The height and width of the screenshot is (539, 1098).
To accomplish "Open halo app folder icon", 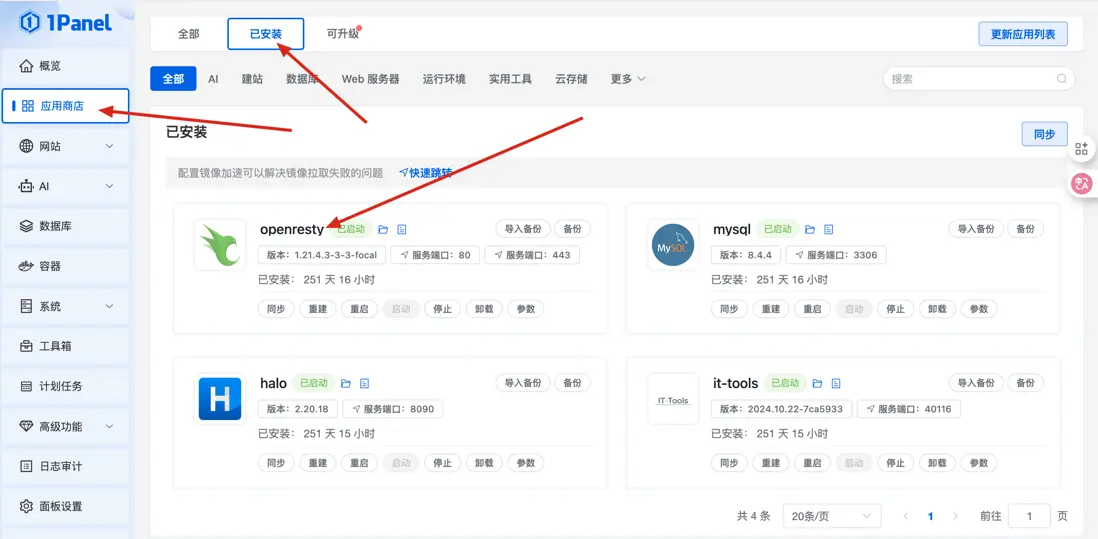I will coord(345,383).
